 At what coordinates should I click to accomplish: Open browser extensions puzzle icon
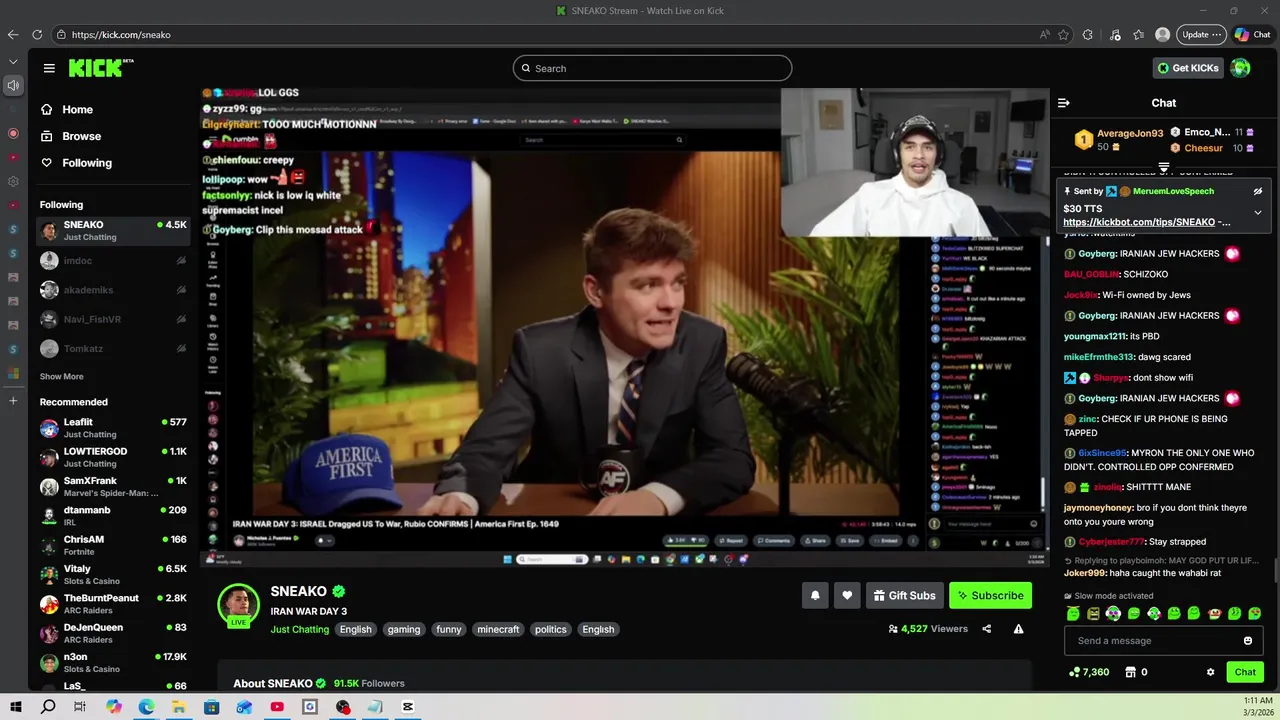coord(1088,34)
